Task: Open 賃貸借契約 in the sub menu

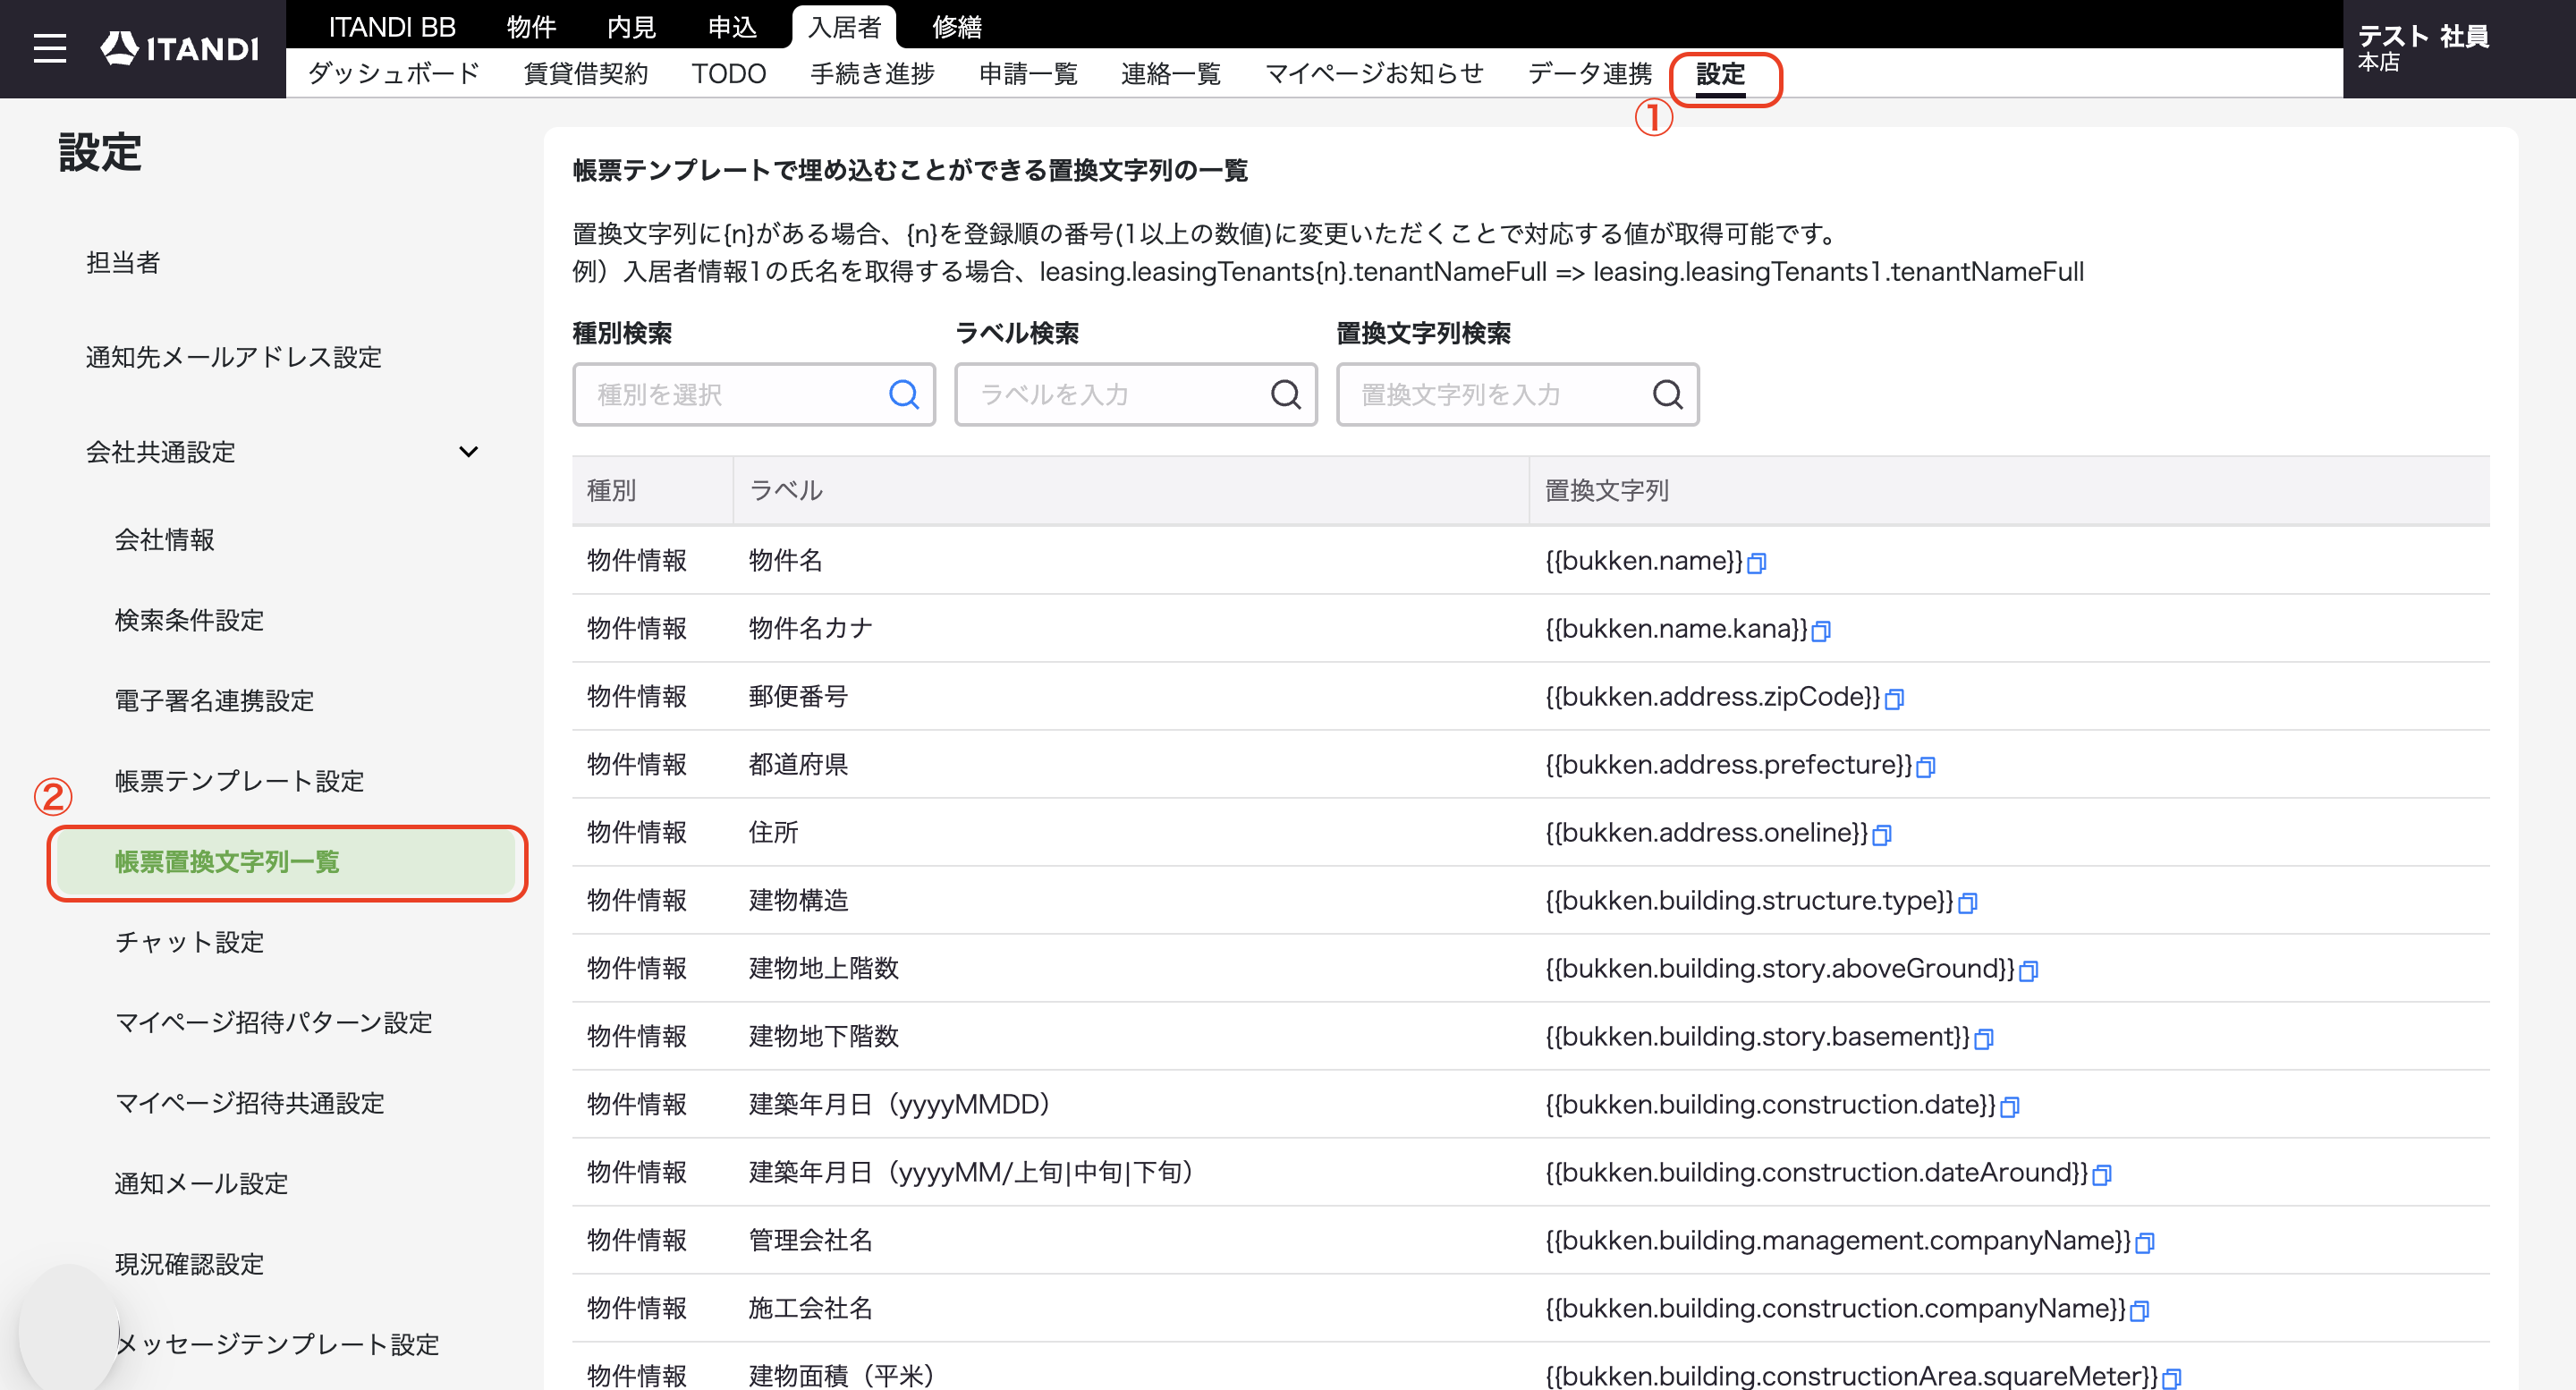Action: point(586,74)
